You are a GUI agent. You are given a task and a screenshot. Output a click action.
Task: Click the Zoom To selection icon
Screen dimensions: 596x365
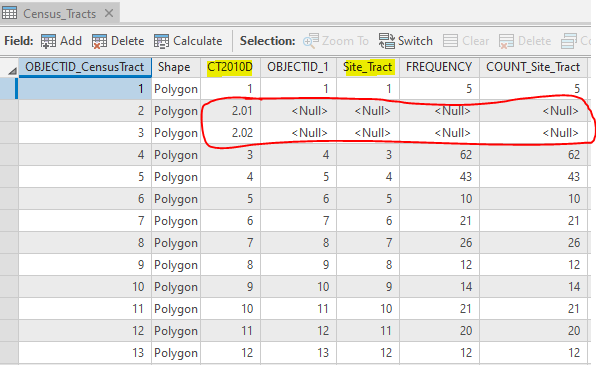pos(311,41)
